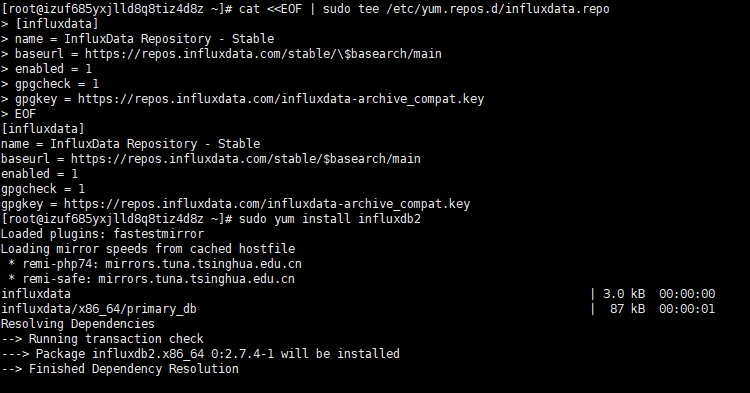Click the 00:00:01 download time
This screenshot has height=393, width=750.
click(x=687, y=309)
